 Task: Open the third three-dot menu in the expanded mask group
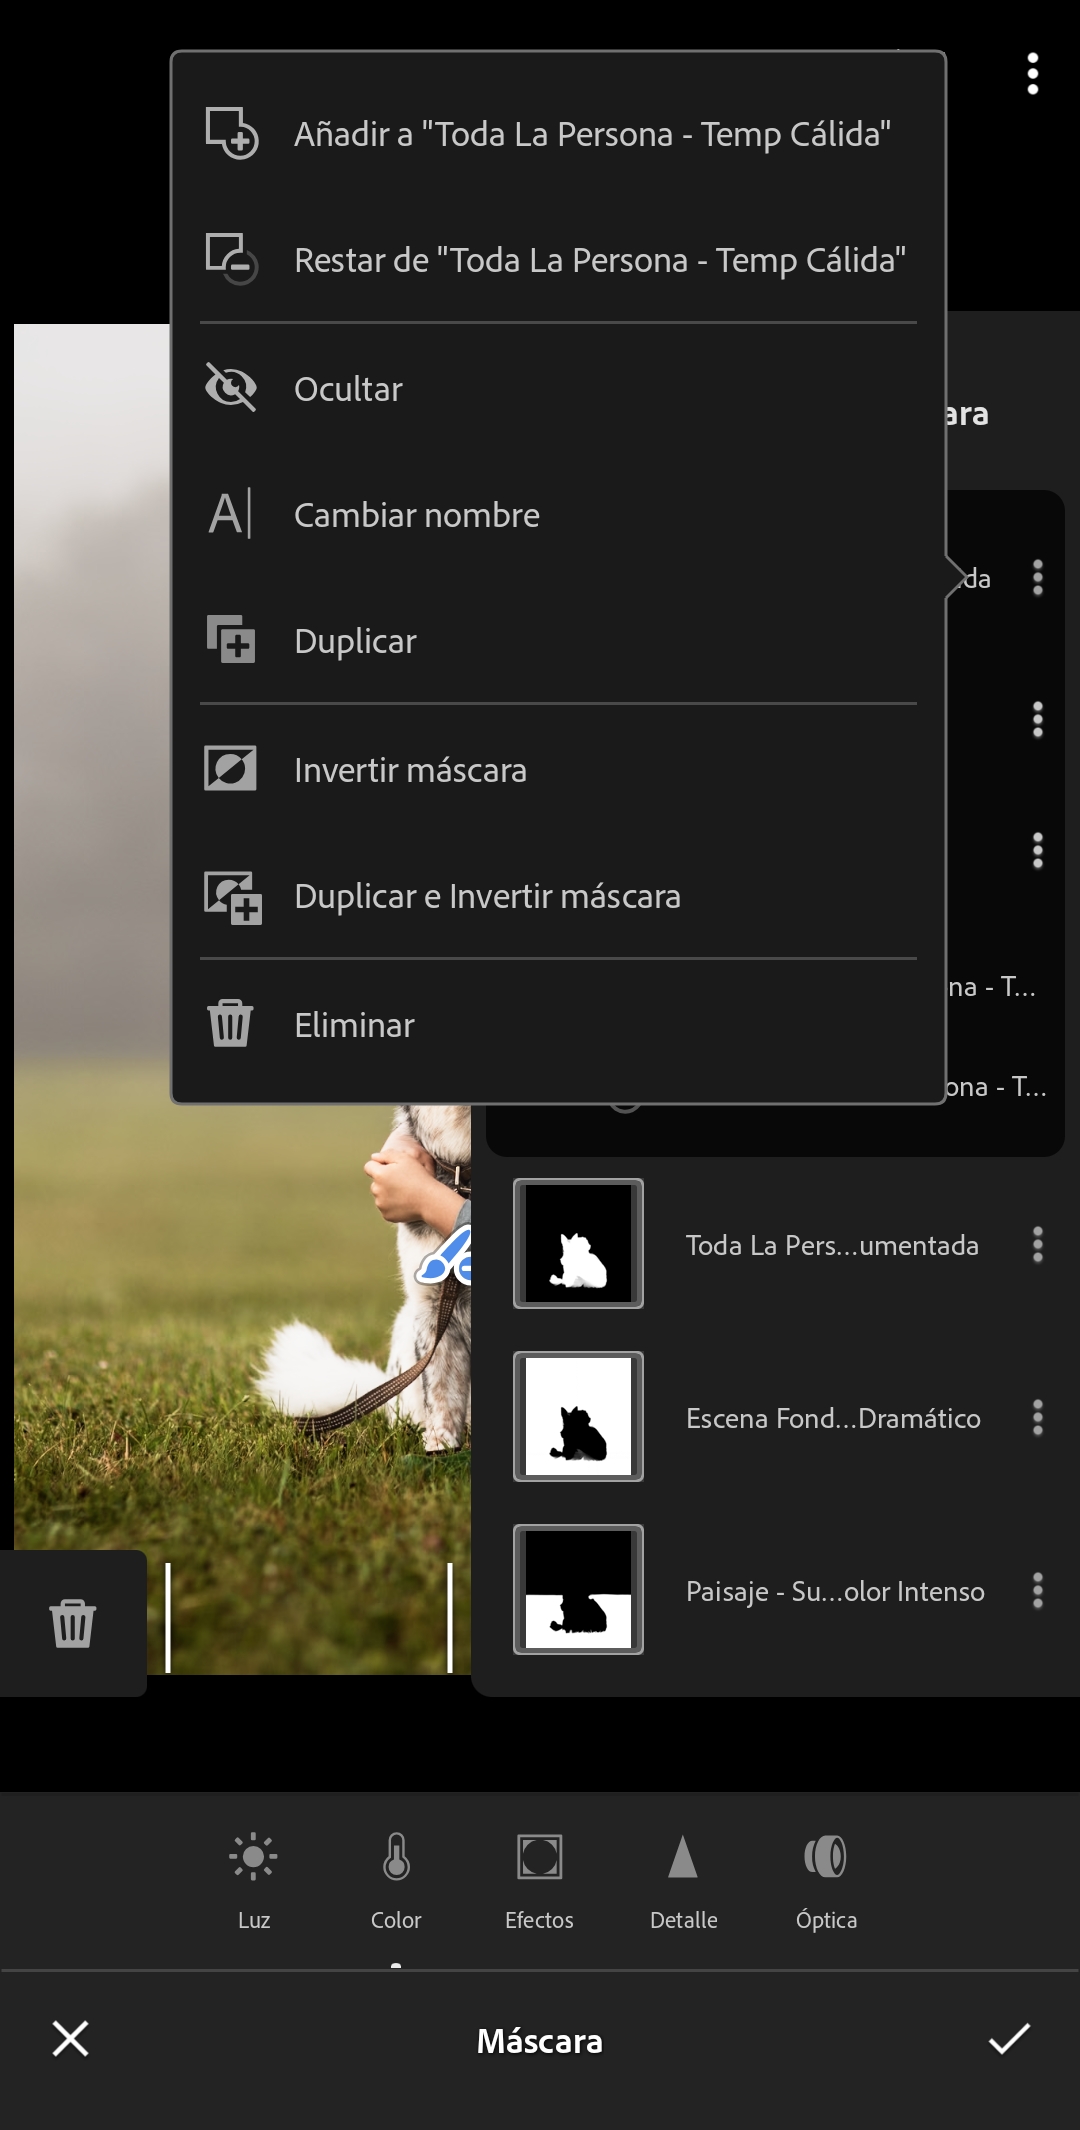[x=1038, y=851]
